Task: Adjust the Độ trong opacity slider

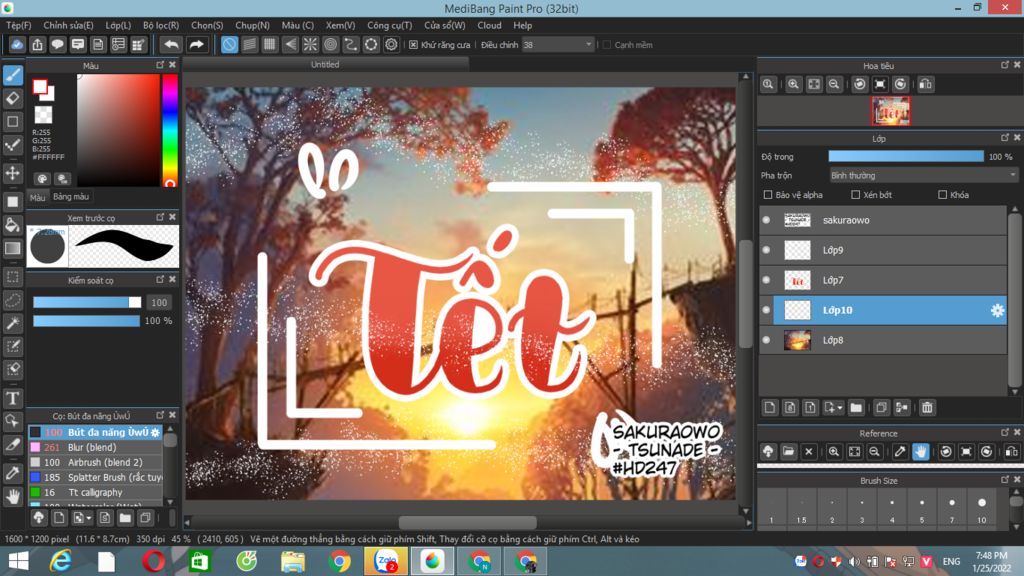Action: pos(906,157)
